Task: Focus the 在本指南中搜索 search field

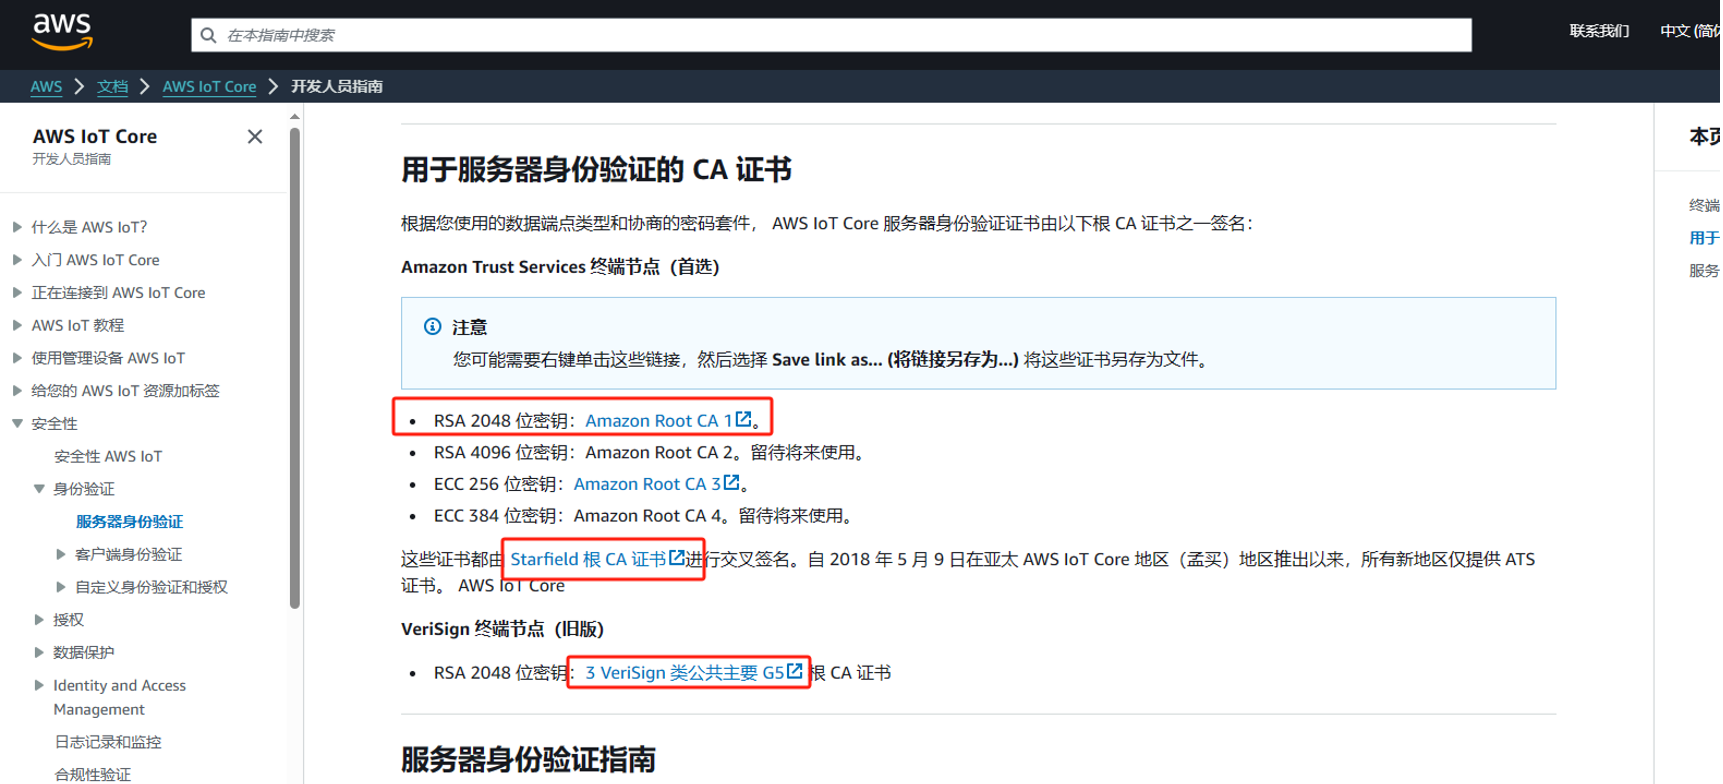Action: pyautogui.click(x=831, y=36)
